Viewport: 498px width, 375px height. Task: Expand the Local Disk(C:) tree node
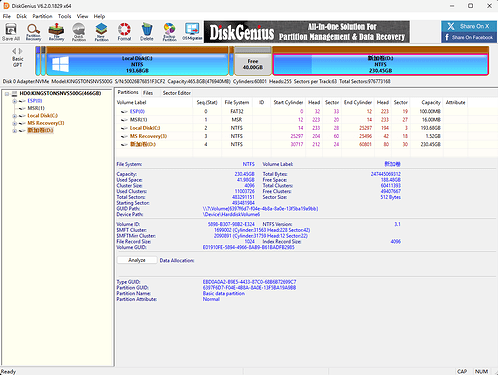pos(14,116)
